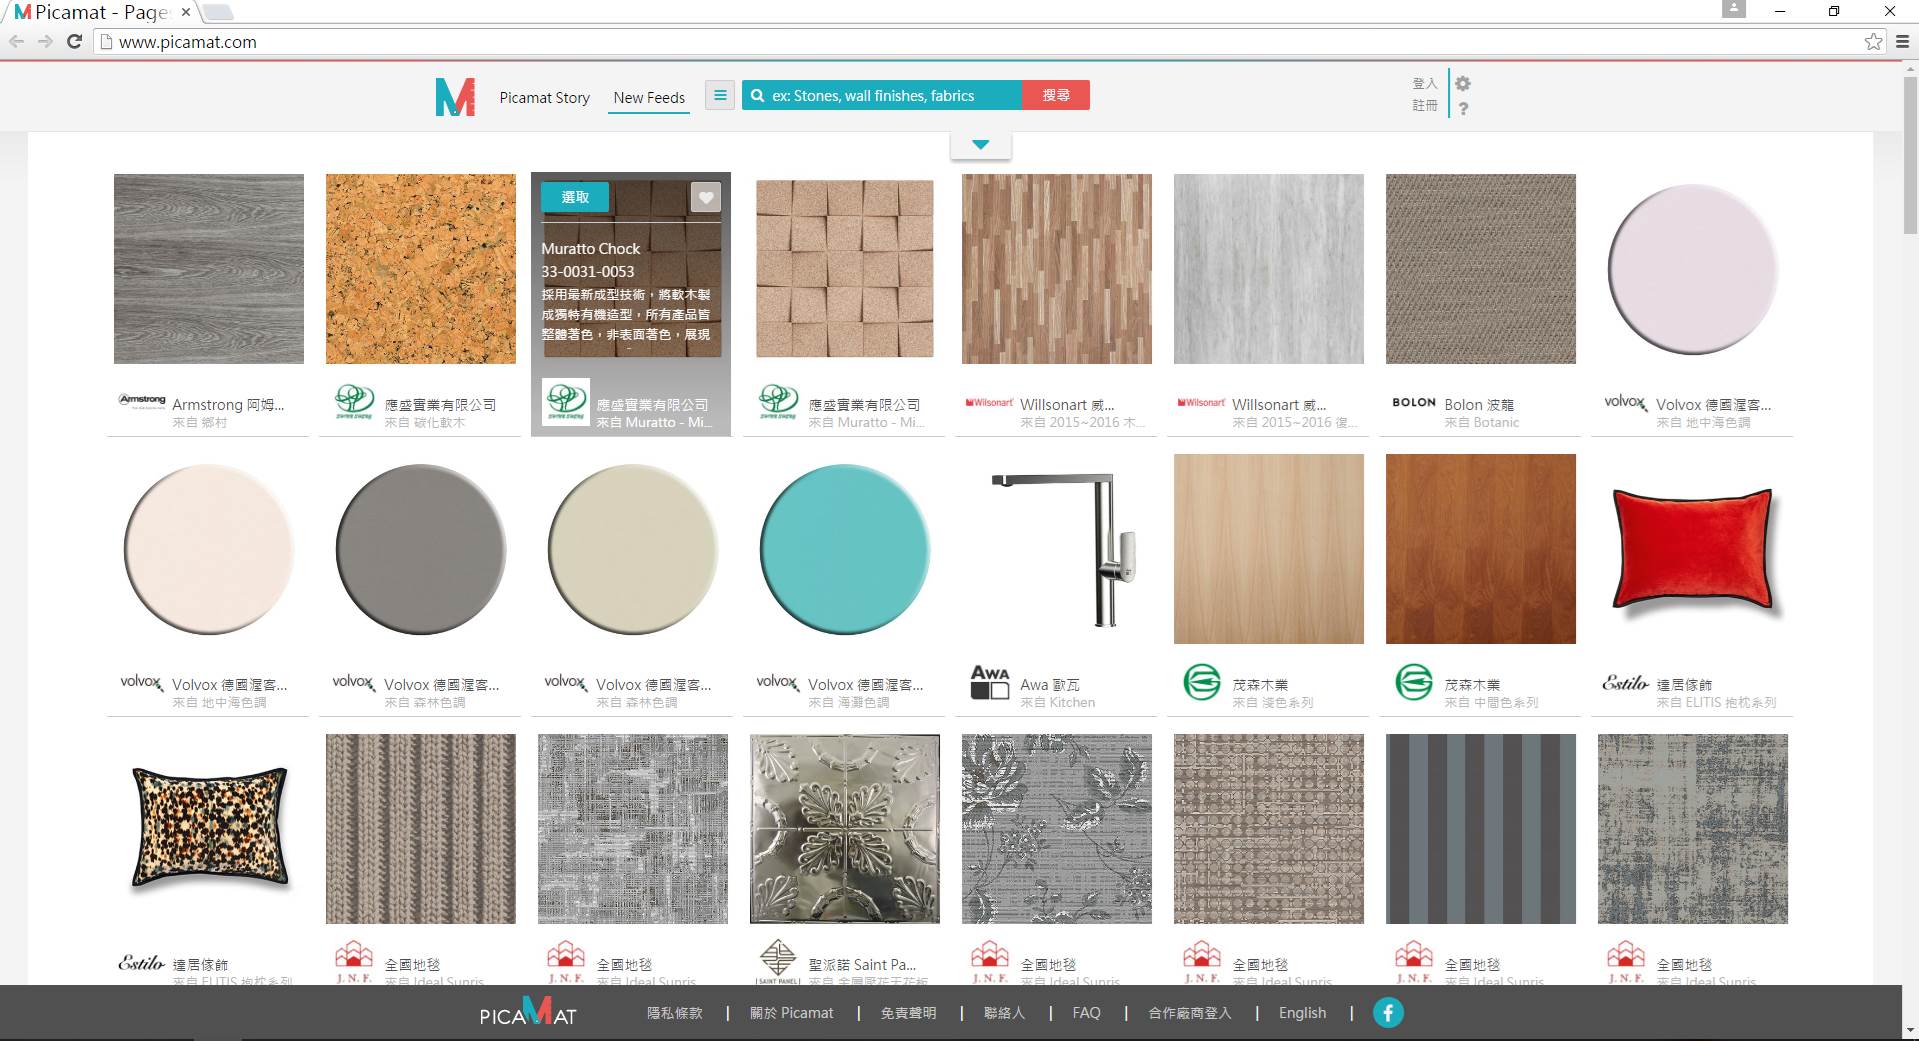The width and height of the screenshot is (1919, 1041).
Task: Bookmark this page with star icon
Action: 1873,41
